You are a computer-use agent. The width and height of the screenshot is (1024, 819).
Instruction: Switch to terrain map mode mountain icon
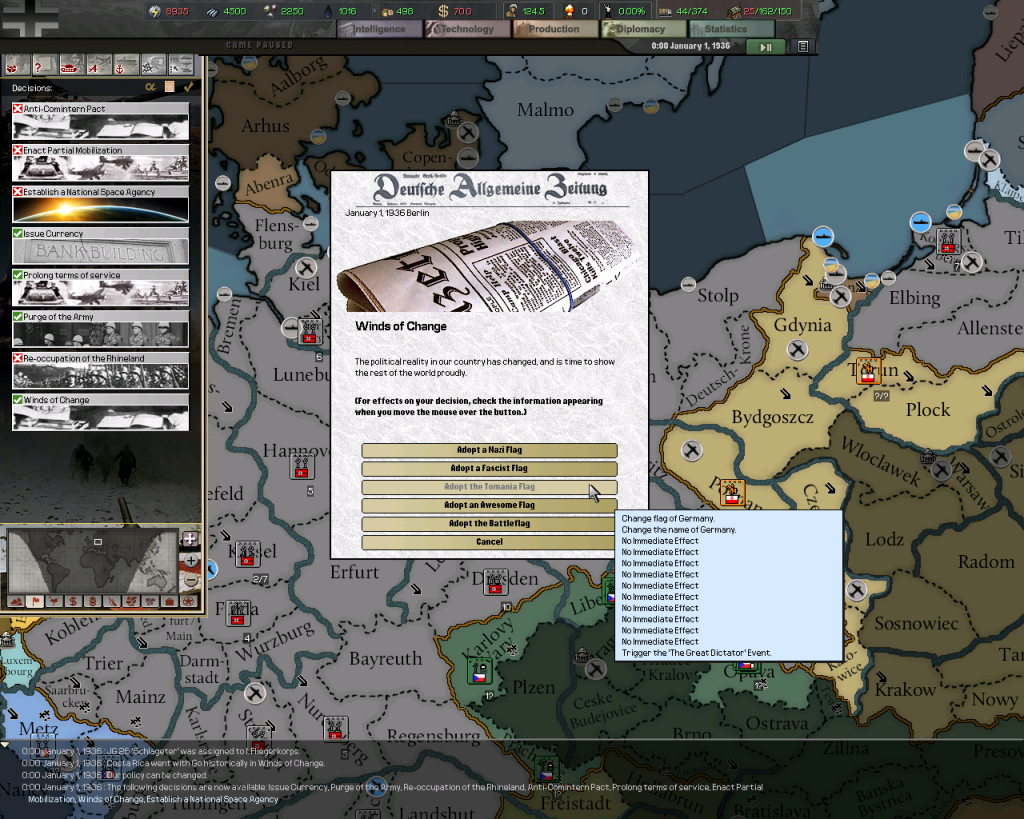[17, 603]
